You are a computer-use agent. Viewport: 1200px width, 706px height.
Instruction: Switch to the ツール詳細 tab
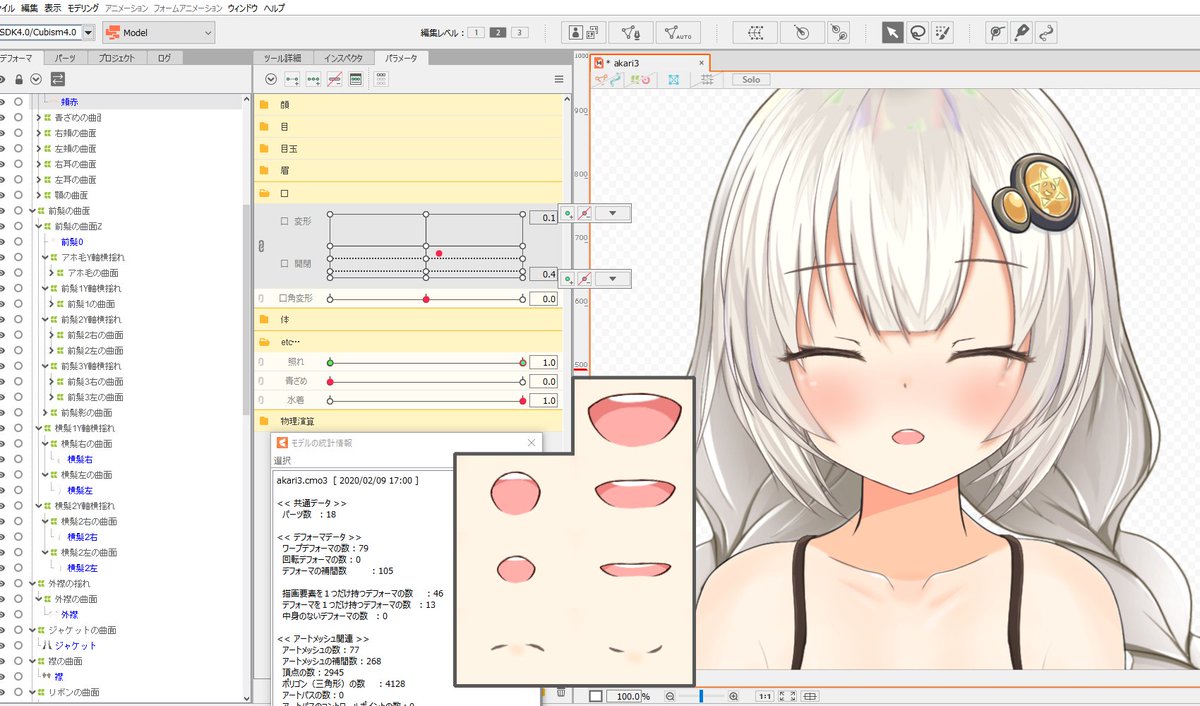point(281,58)
